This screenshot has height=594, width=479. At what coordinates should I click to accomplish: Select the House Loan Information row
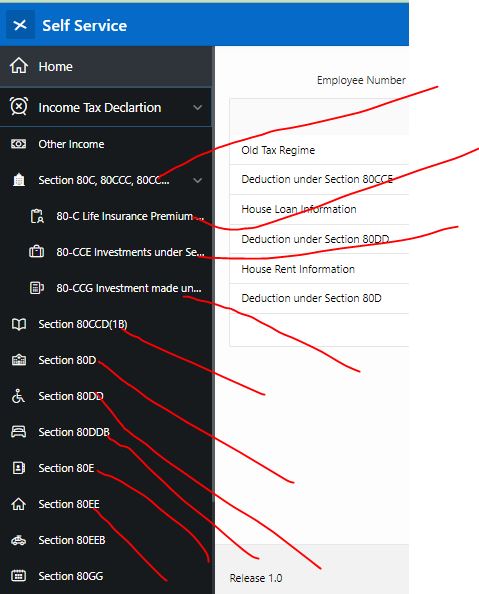[x=319, y=209]
